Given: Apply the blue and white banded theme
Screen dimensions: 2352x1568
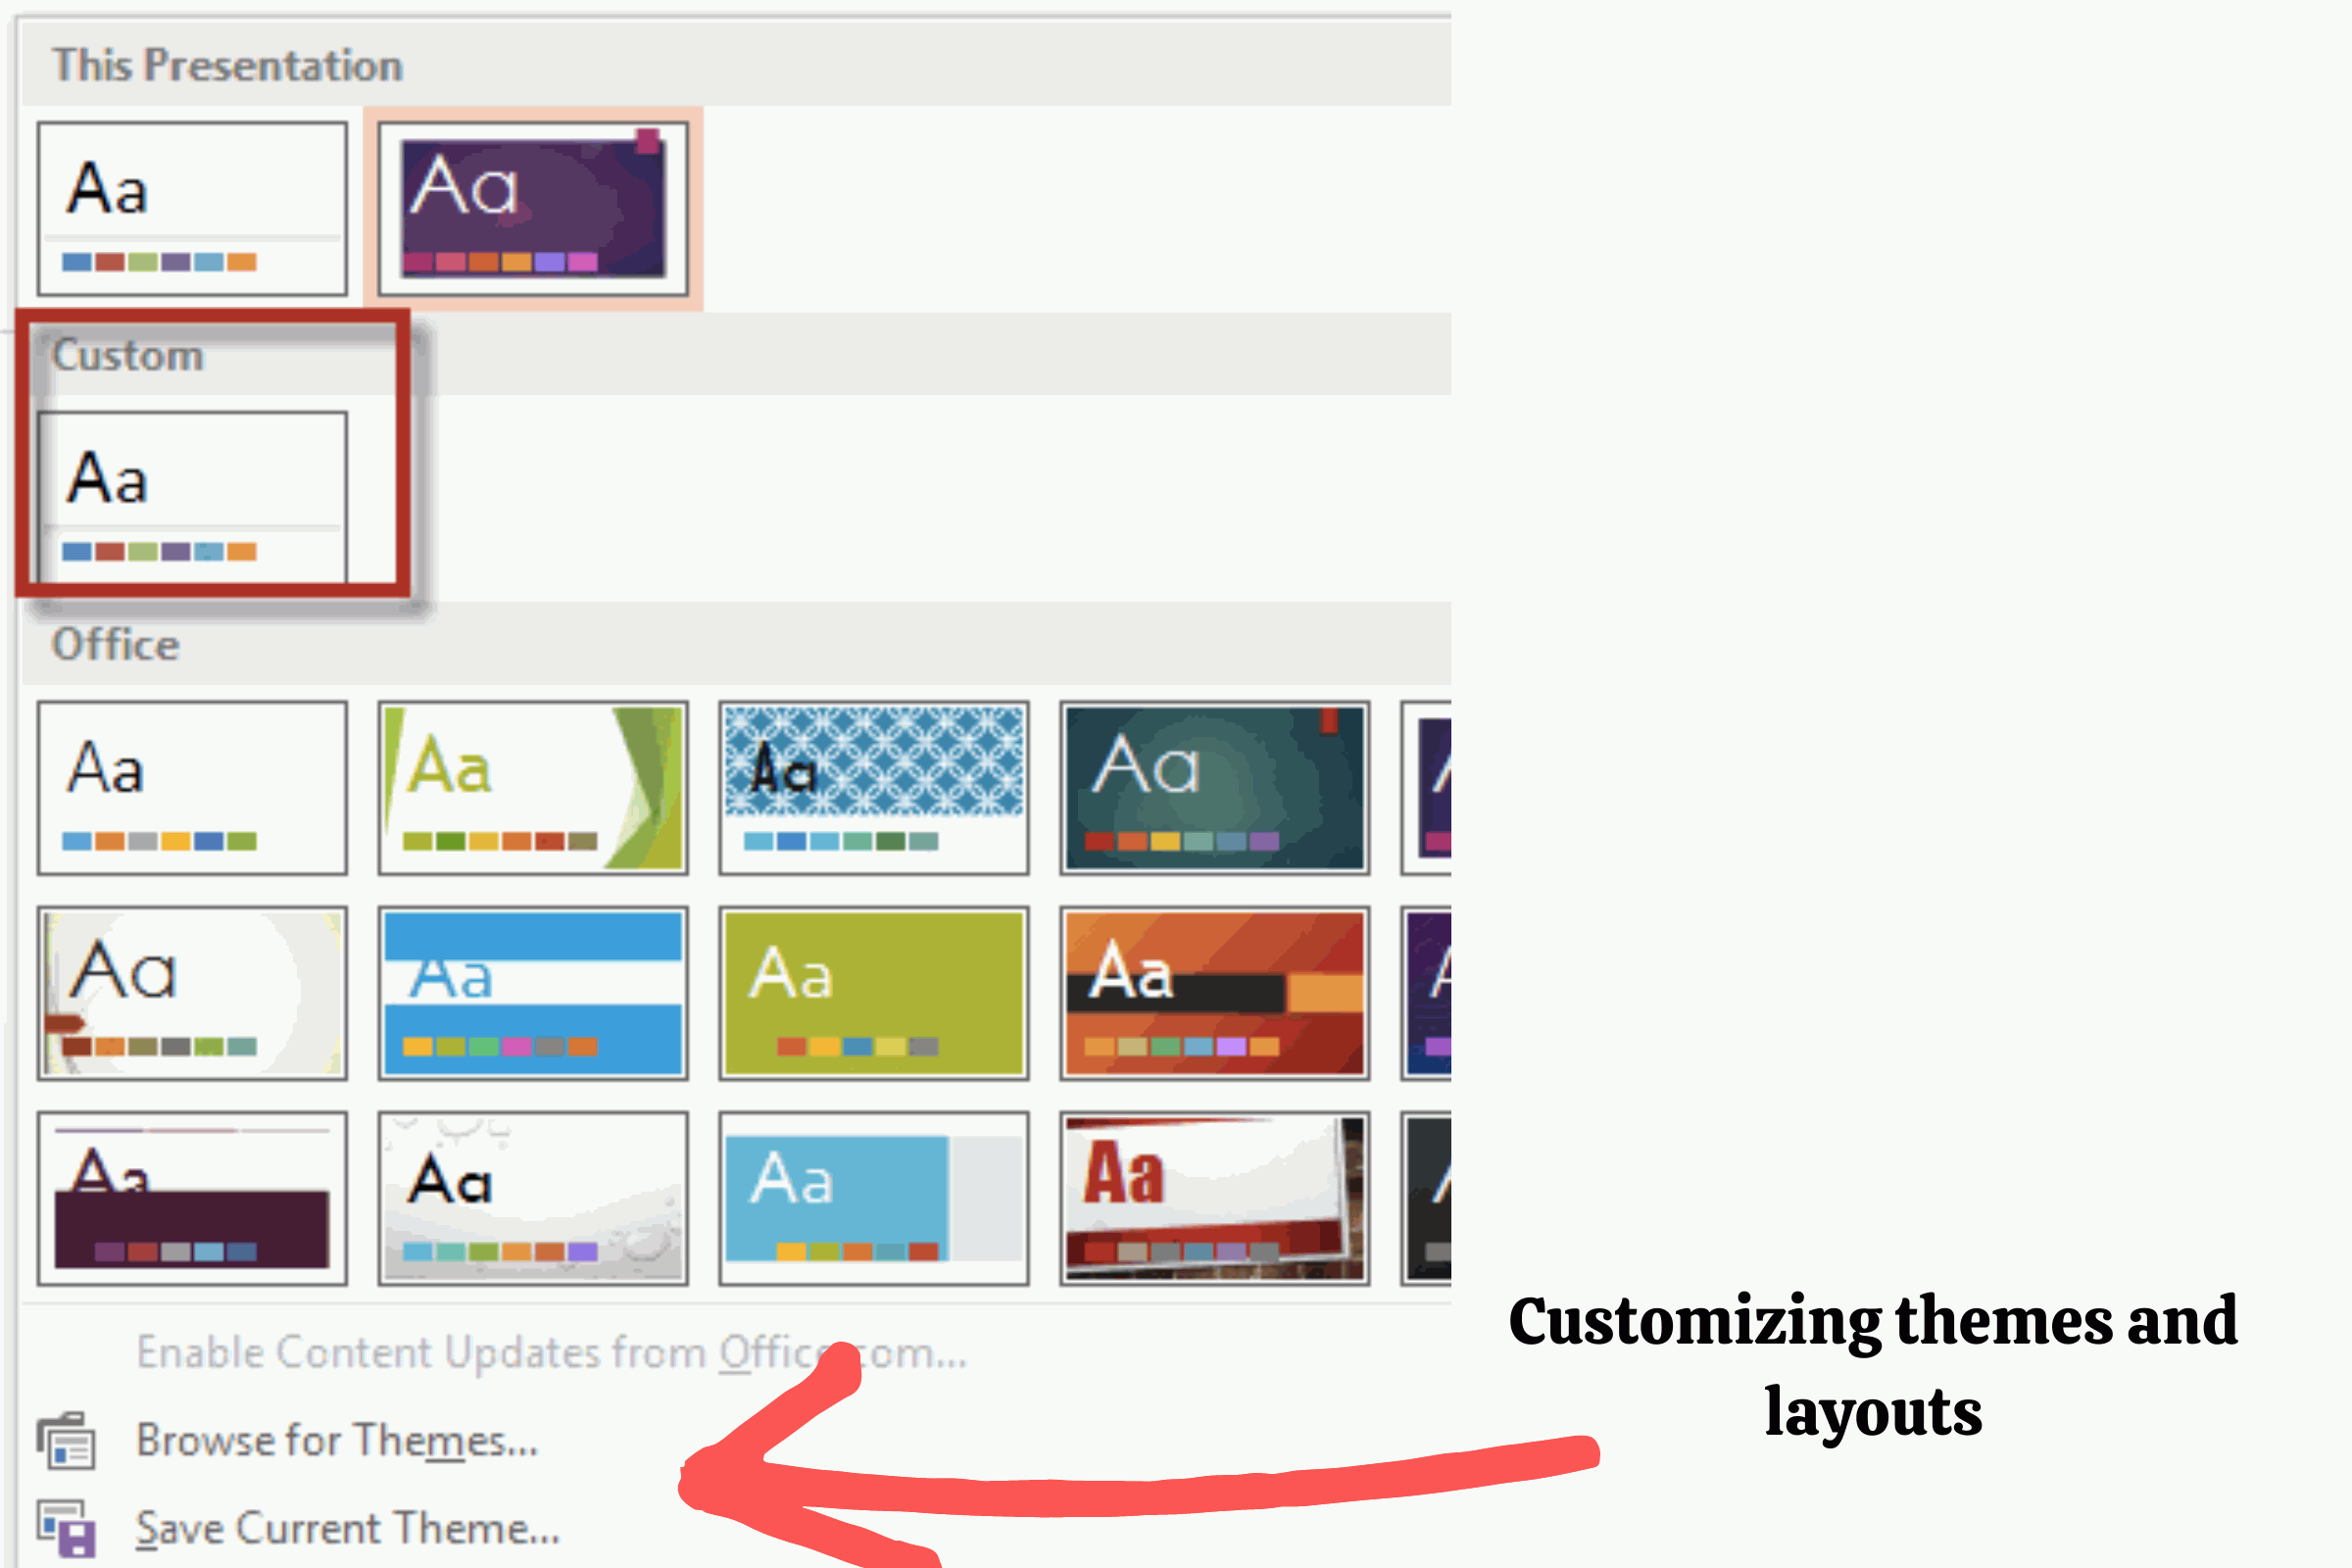Looking at the screenshot, I should pos(533,993).
